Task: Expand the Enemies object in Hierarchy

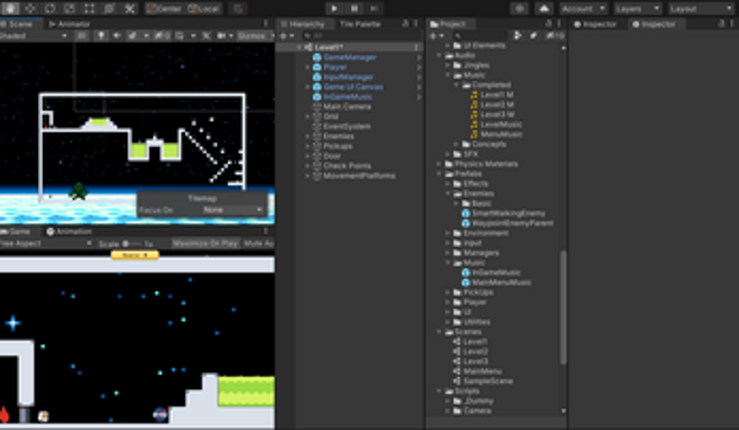Action: pos(308,136)
